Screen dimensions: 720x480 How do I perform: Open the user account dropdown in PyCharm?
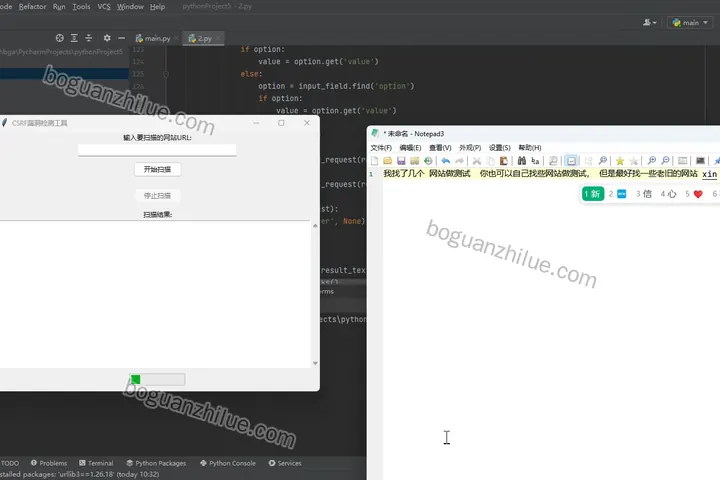649,22
